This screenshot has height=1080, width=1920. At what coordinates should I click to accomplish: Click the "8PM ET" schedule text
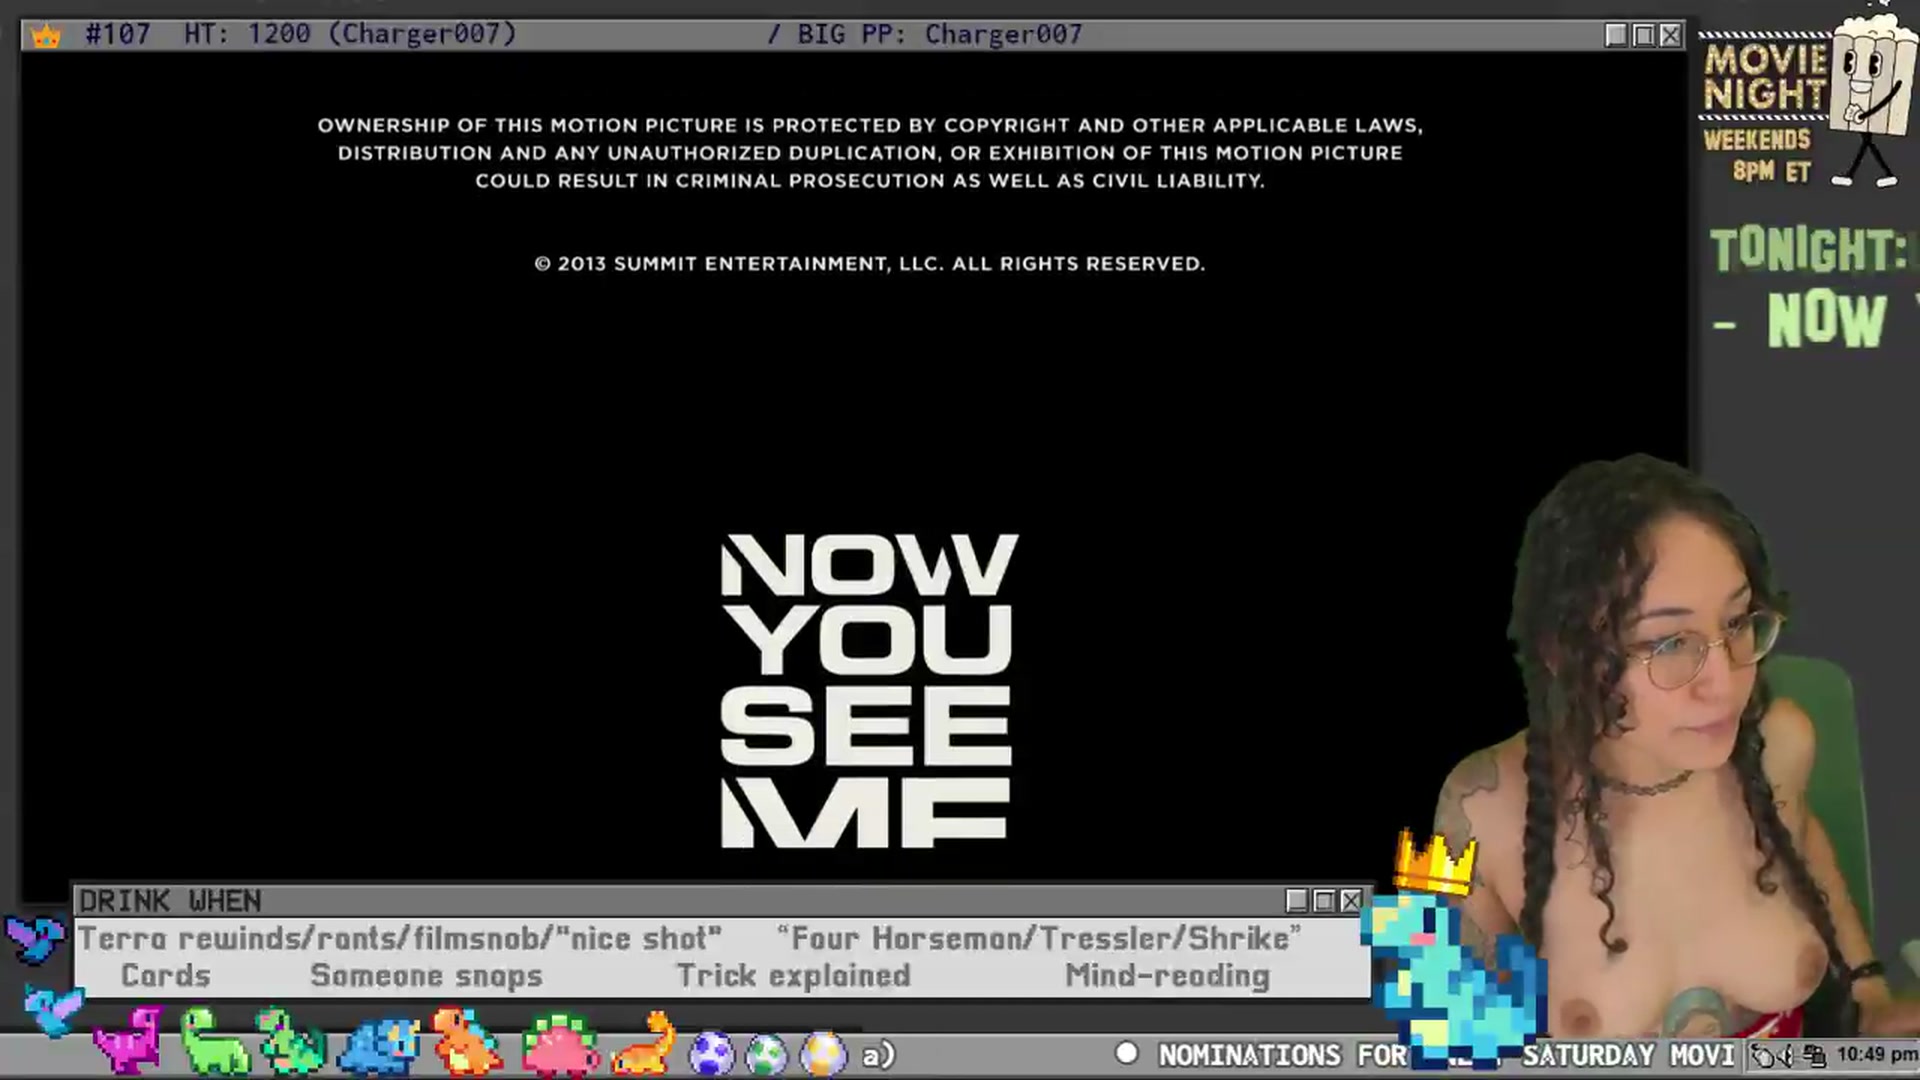(x=1772, y=171)
